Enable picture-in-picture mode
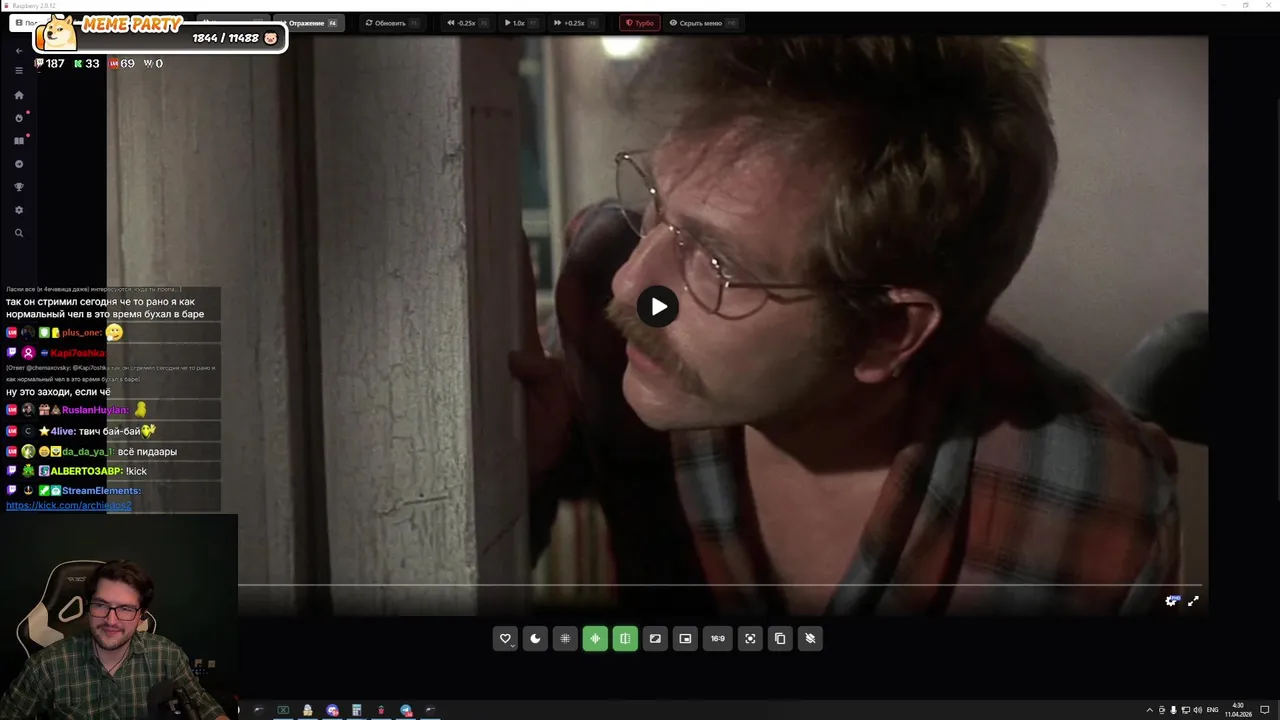1280x720 pixels. (x=685, y=638)
